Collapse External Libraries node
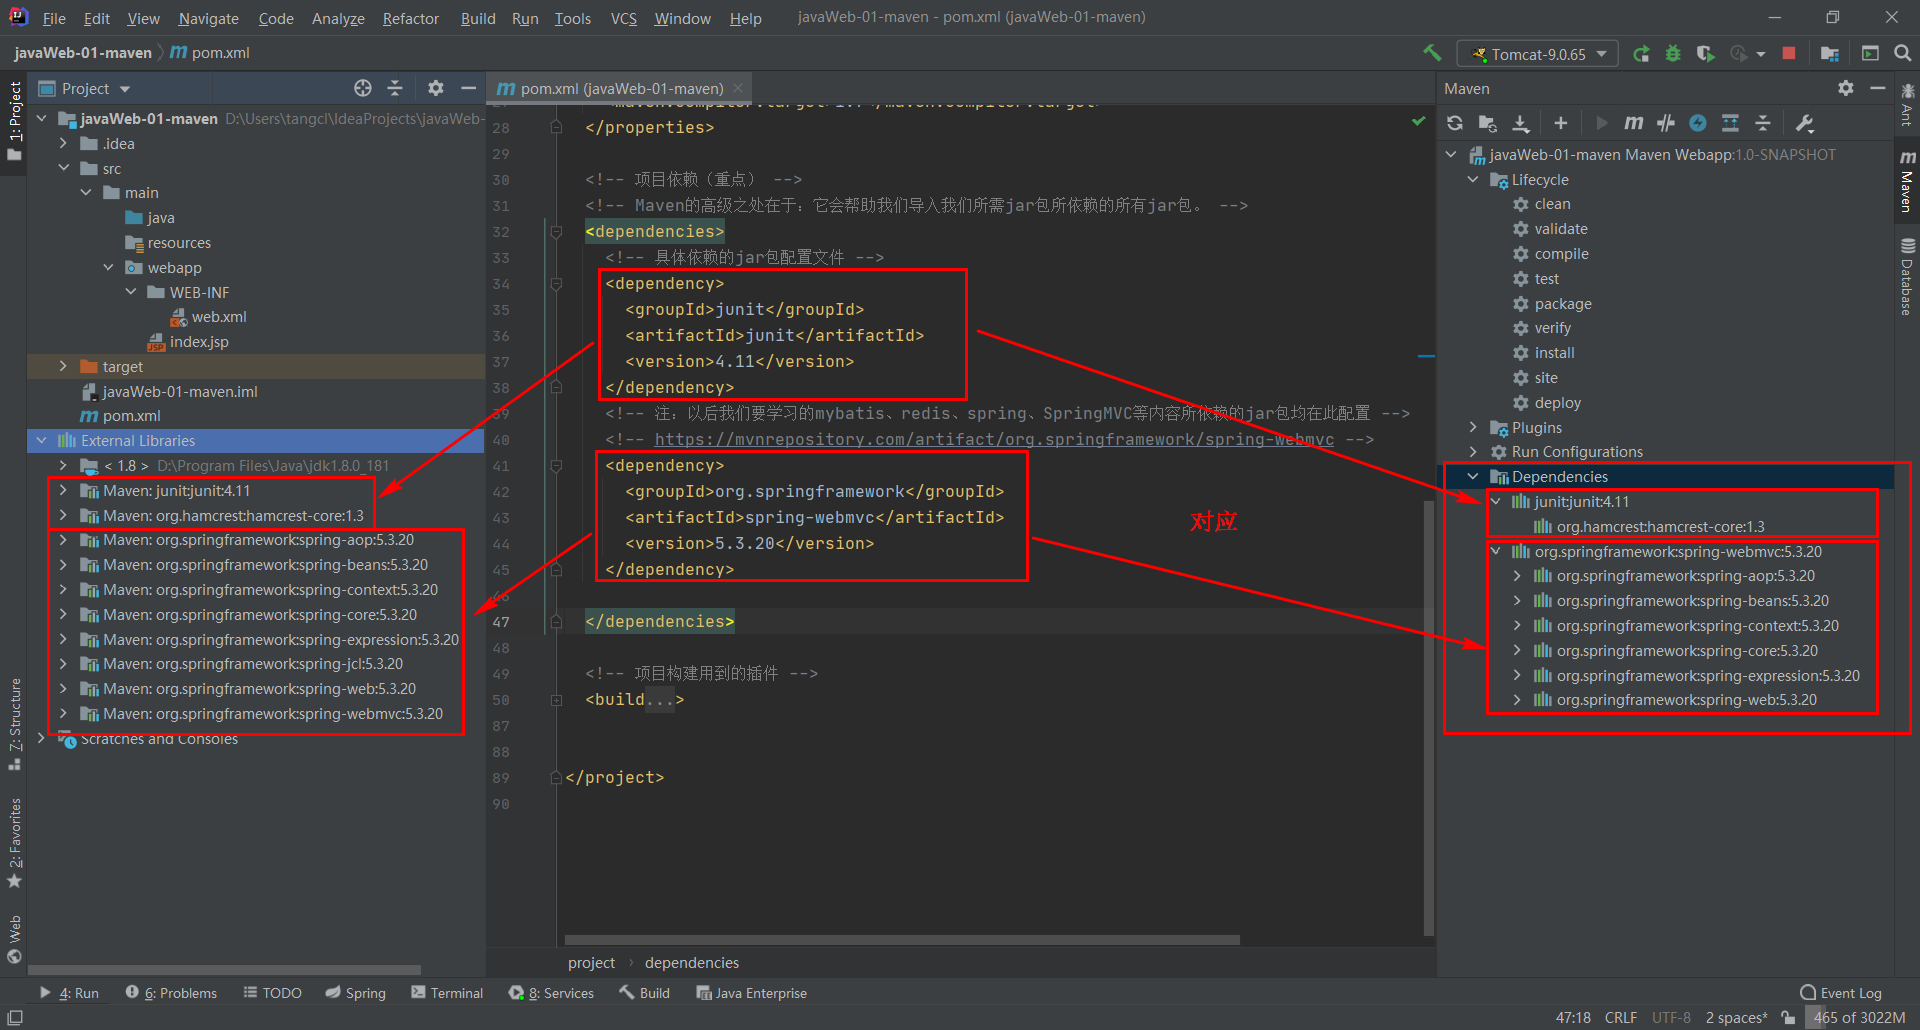Image resolution: width=1920 pixels, height=1030 pixels. 41,441
